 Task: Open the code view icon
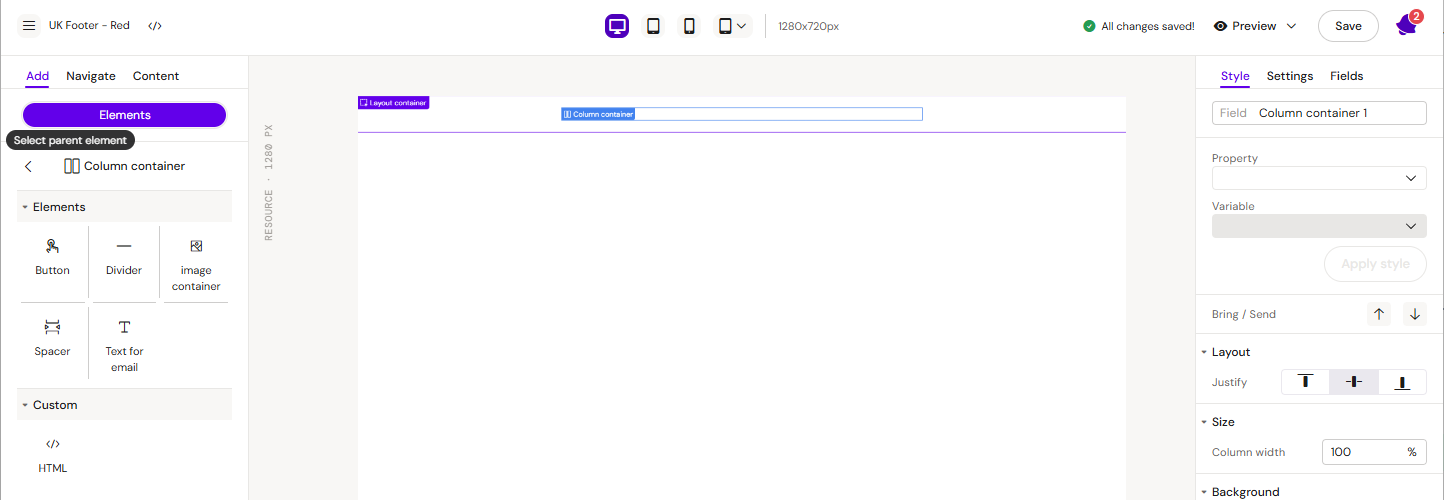pyautogui.click(x=155, y=26)
